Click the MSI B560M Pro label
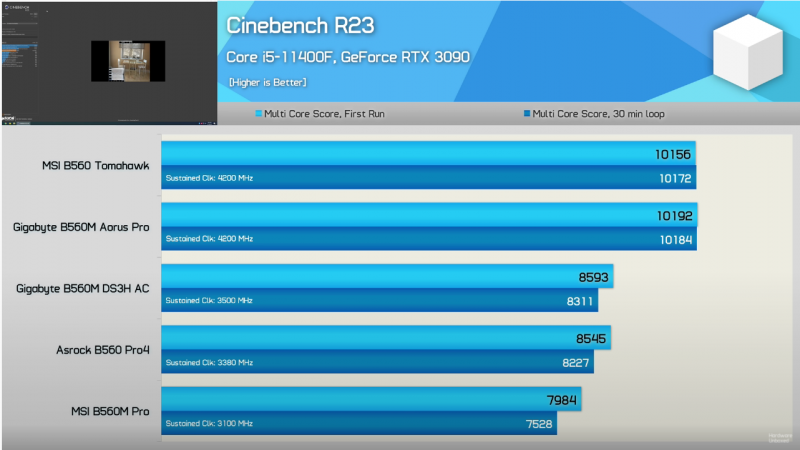800x450 pixels. point(110,411)
